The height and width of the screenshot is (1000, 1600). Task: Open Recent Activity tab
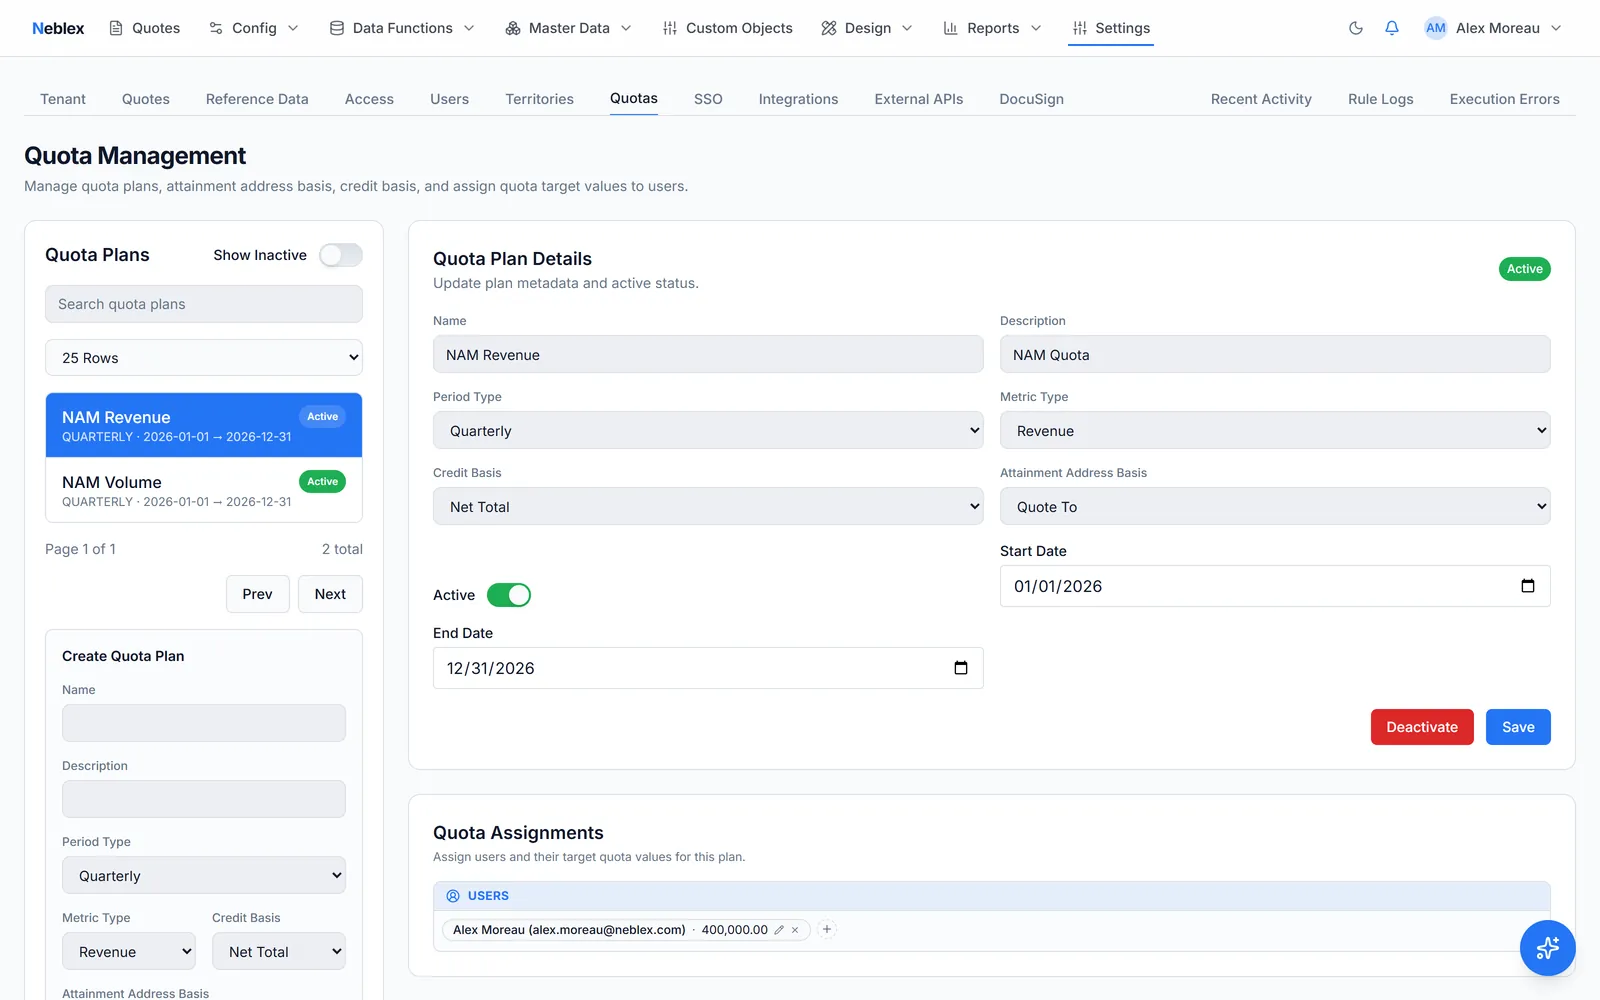click(x=1261, y=99)
